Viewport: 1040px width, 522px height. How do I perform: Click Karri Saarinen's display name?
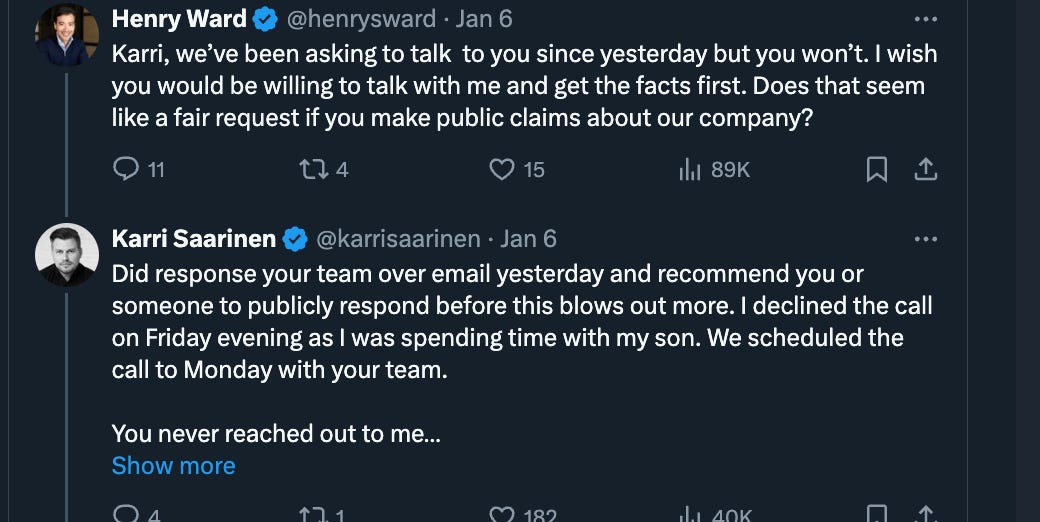194,239
